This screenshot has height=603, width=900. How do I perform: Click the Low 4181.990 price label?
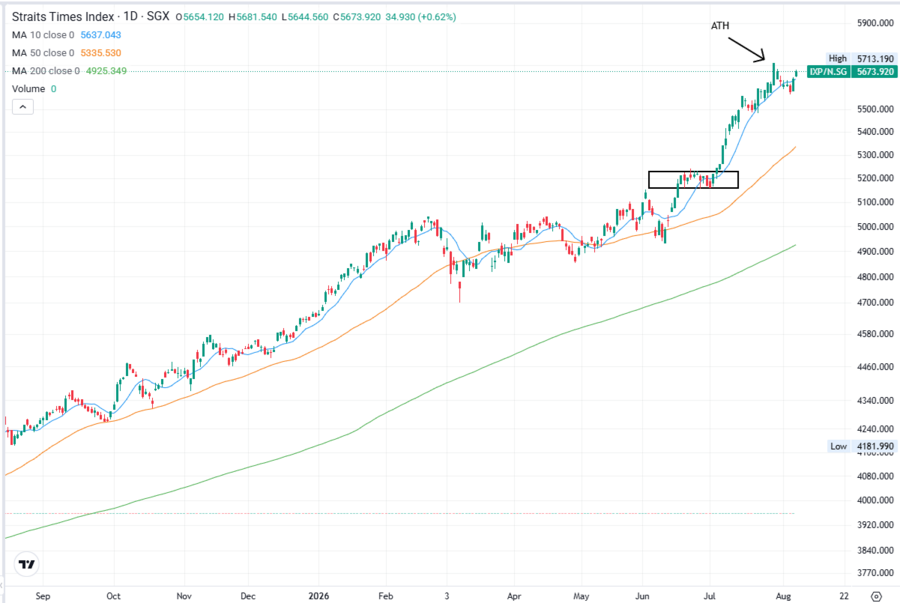tap(862, 446)
